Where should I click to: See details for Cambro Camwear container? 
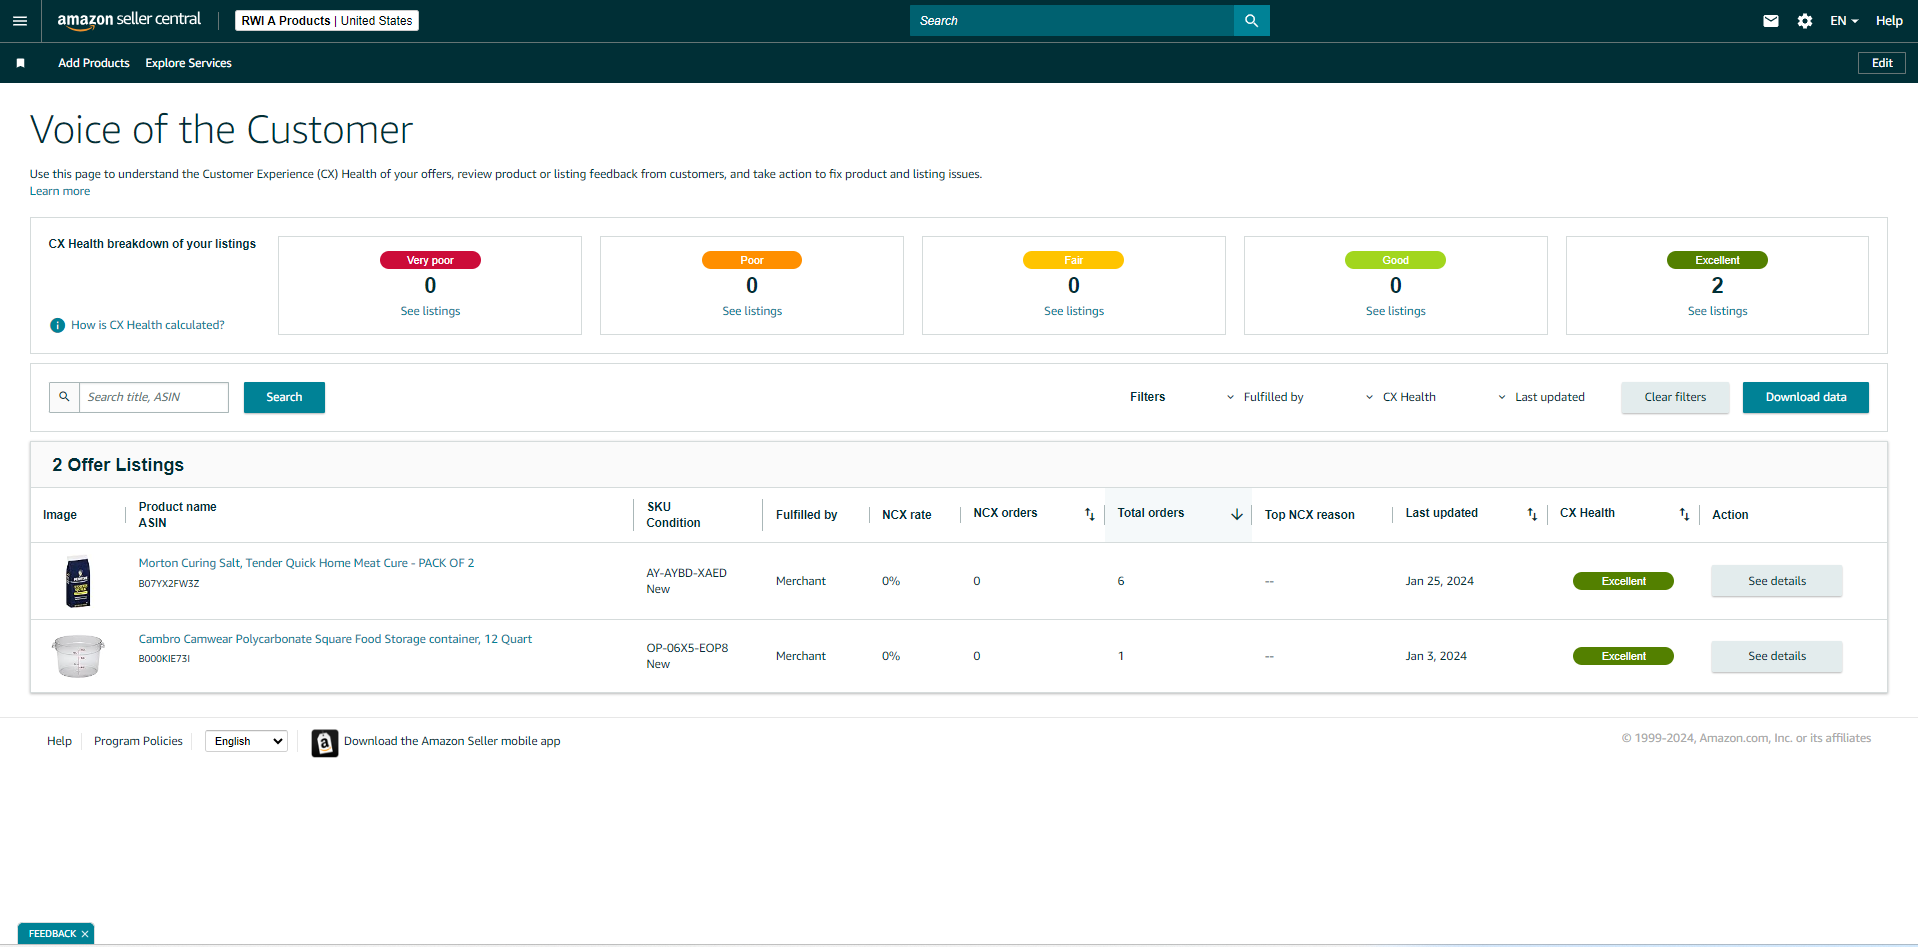pos(1777,656)
